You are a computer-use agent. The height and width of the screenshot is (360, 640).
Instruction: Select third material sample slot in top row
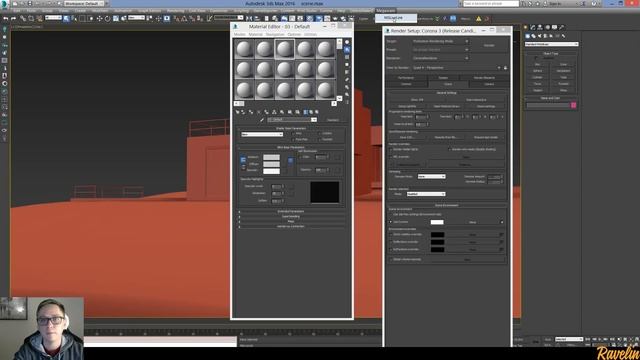pyautogui.click(x=284, y=49)
